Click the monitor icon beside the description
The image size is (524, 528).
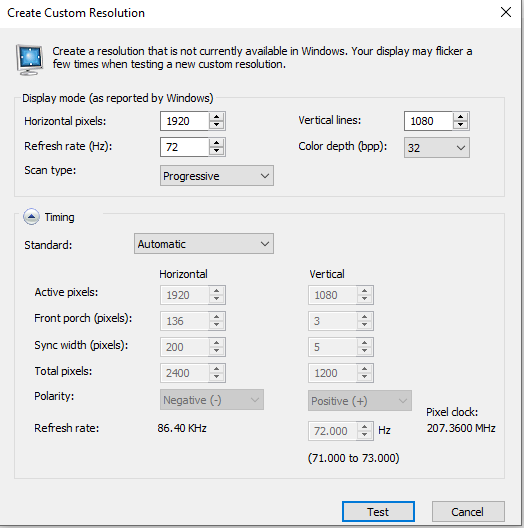(x=30, y=60)
